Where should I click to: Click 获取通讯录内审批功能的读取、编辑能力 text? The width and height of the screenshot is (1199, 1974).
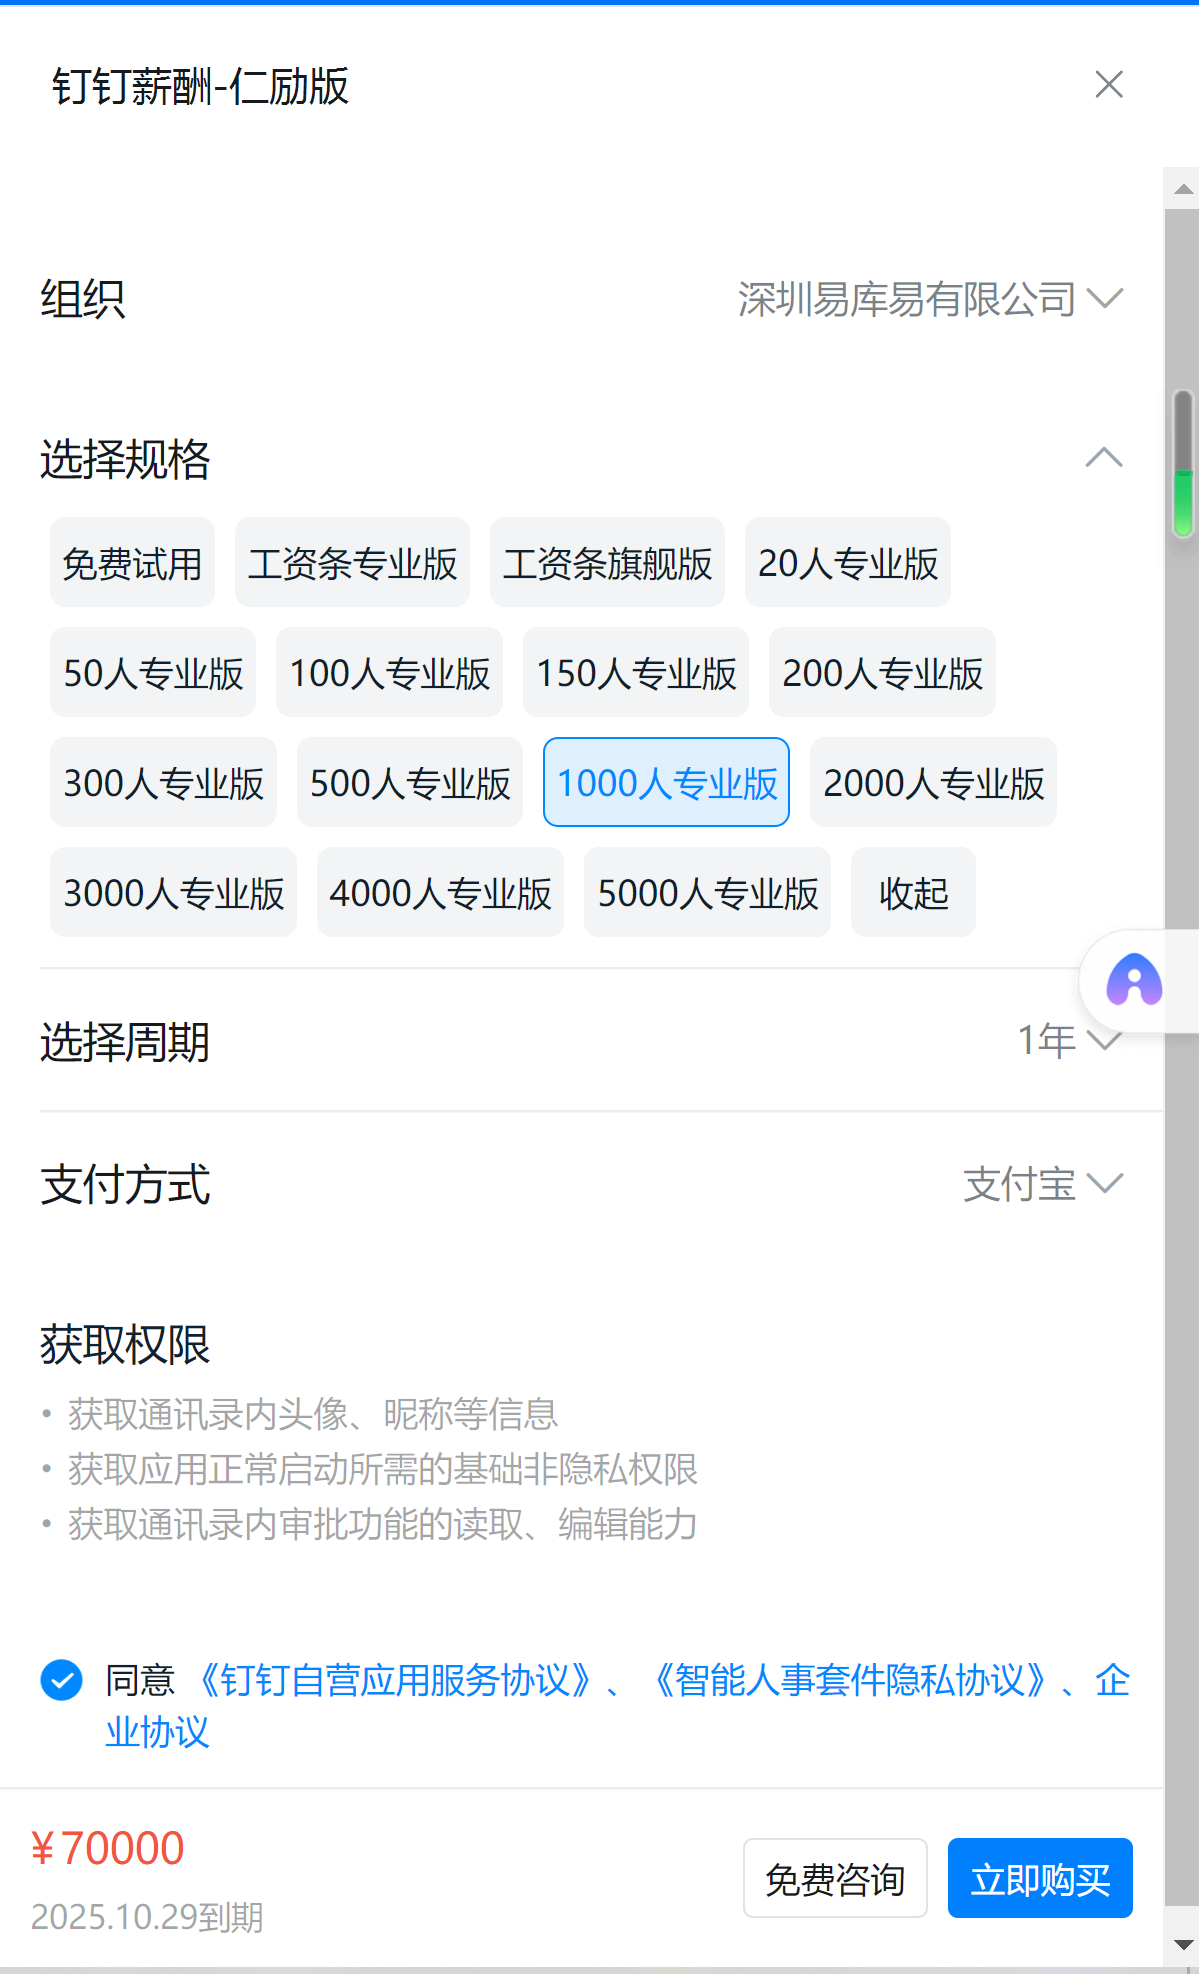(383, 1524)
